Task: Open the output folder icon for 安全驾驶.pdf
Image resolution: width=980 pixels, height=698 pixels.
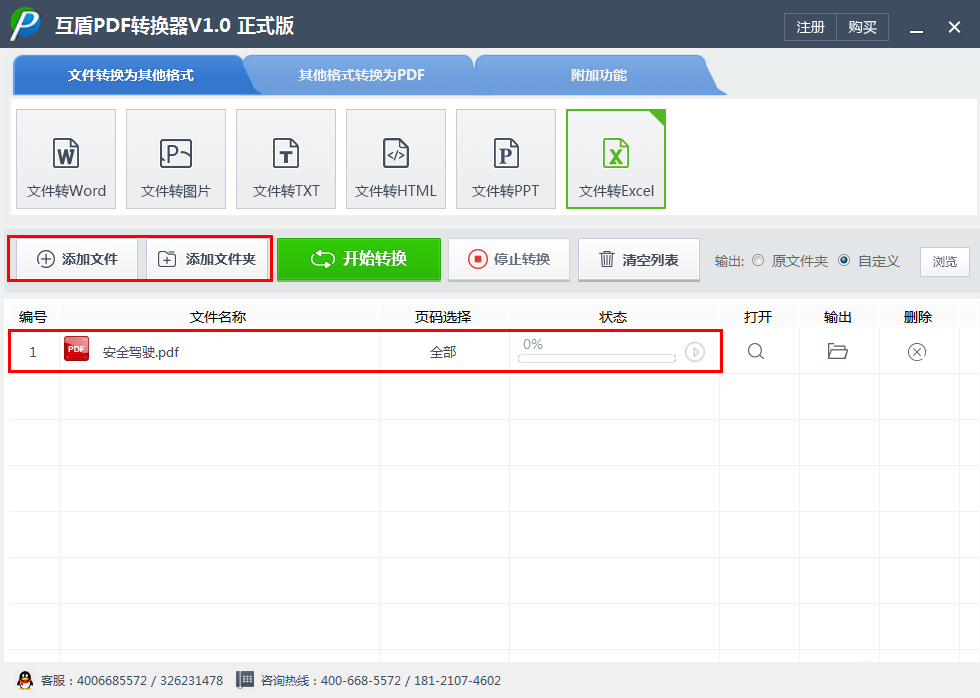Action: click(837, 351)
